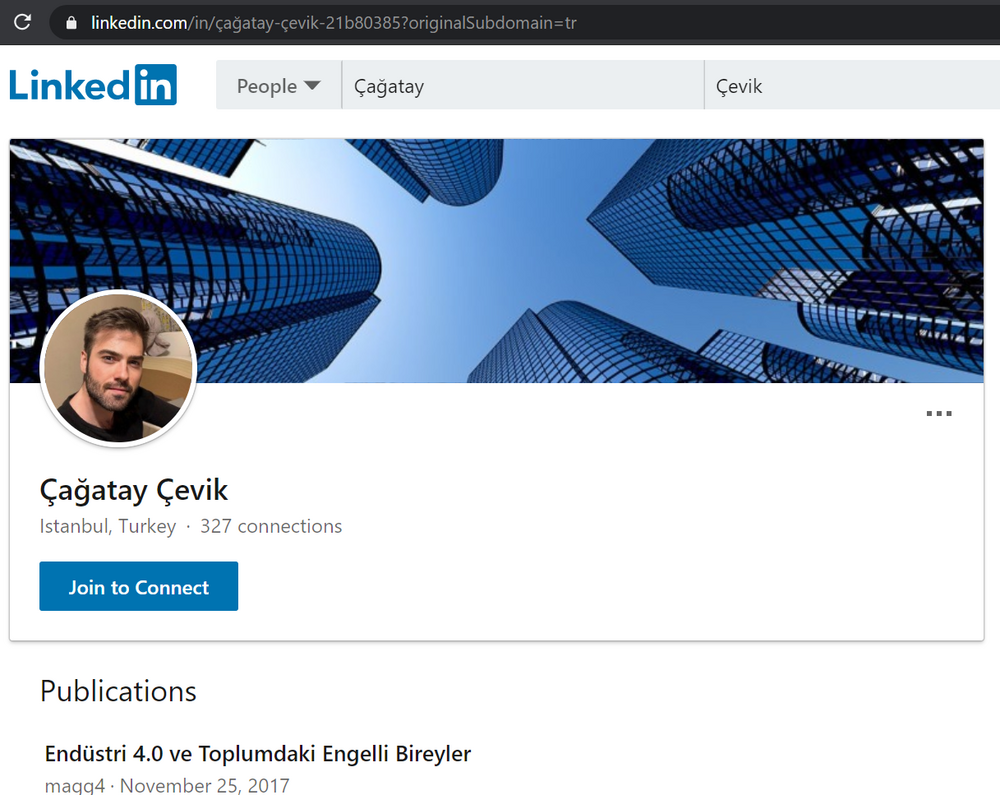Click the magg4 November 25, 2017 line
1000x795 pixels.
[167, 785]
